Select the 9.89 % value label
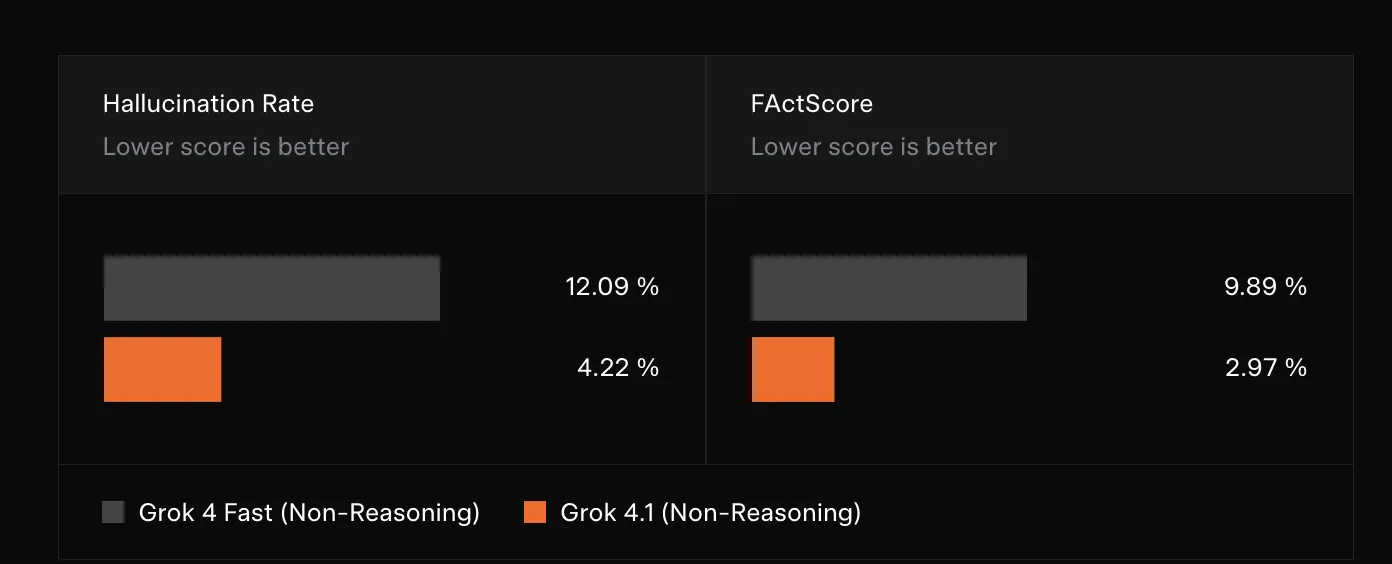1392x564 pixels. pyautogui.click(x=1265, y=287)
